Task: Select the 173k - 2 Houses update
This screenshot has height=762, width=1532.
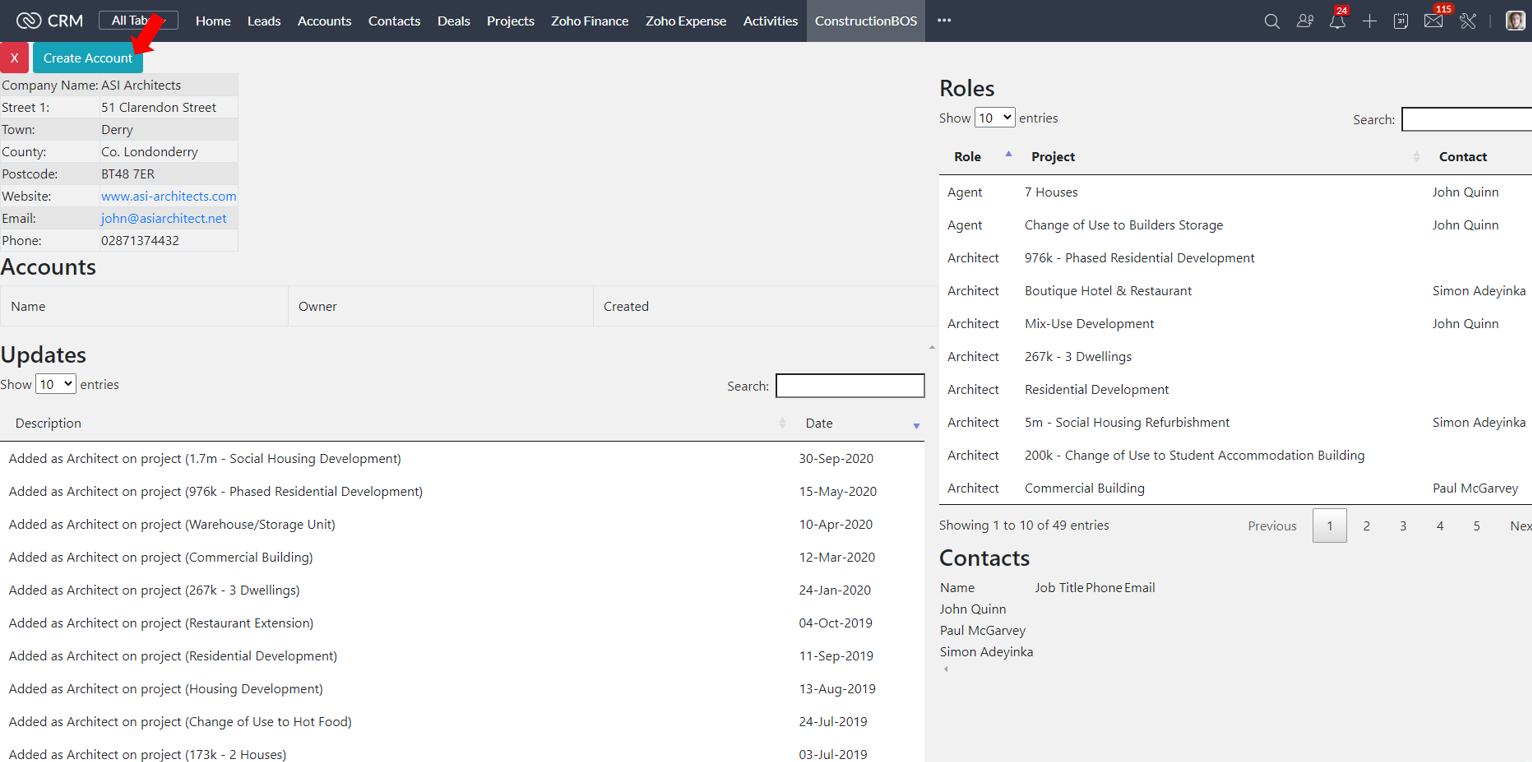Action: point(147,754)
